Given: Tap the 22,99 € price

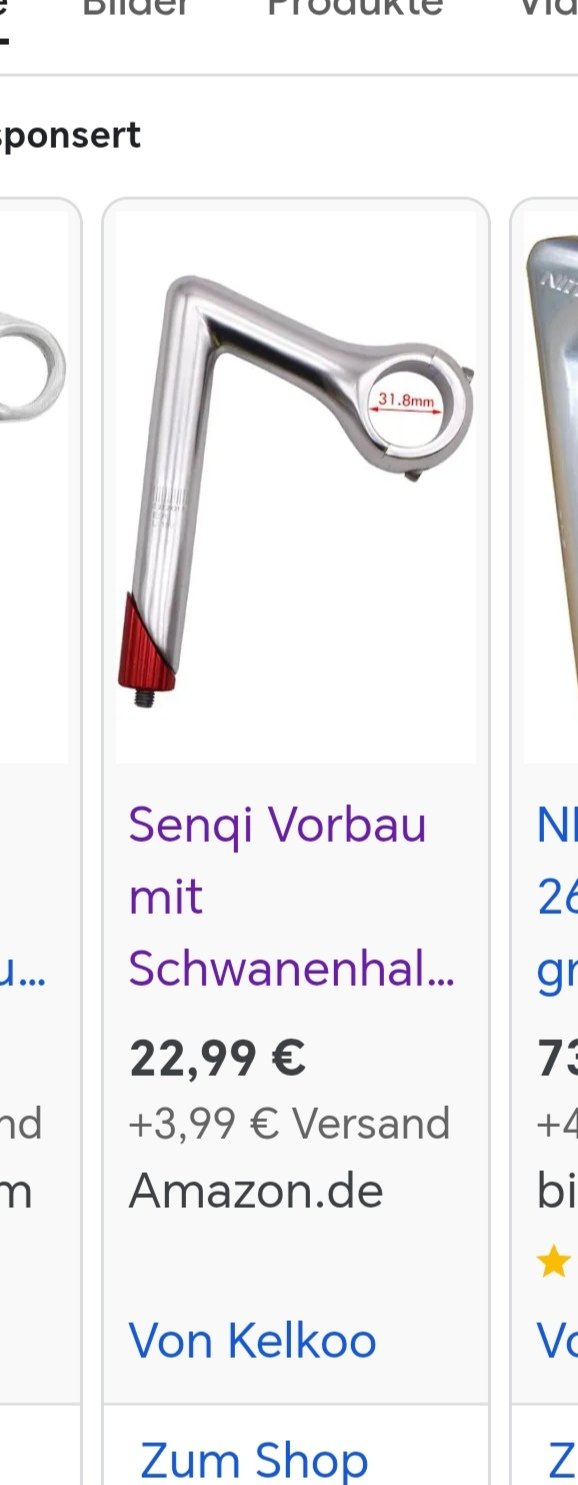Looking at the screenshot, I should click(x=217, y=1058).
